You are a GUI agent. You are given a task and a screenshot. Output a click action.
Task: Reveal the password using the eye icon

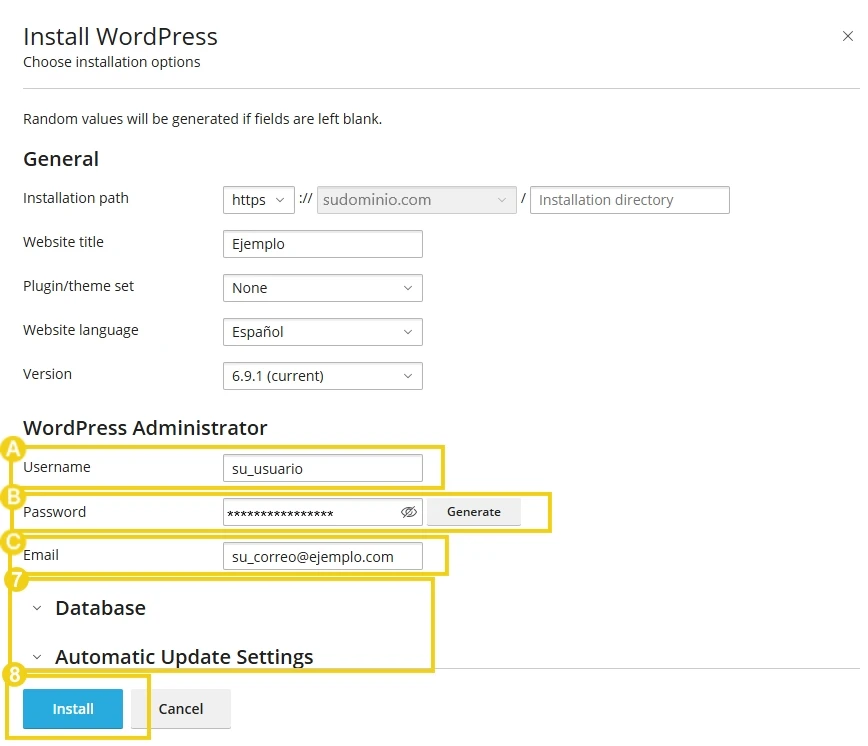(x=409, y=512)
